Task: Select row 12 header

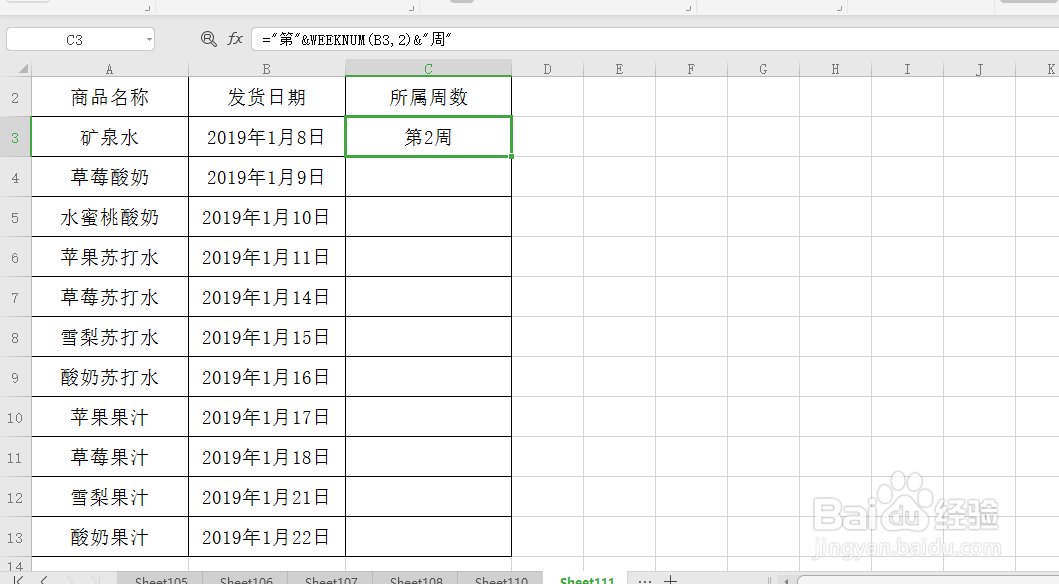Action: [16, 497]
